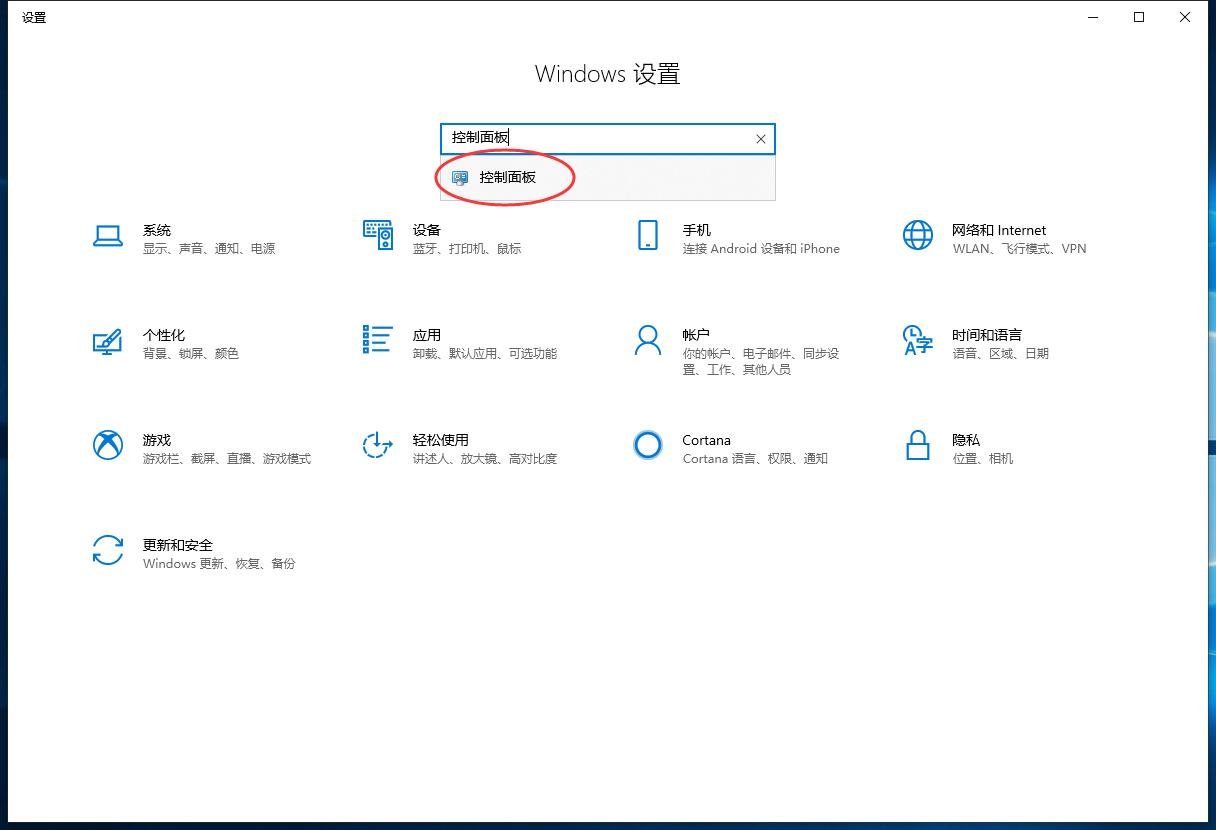1216x830 pixels.
Task: Open the 手机 (Phone) icon
Action: (x=648, y=236)
